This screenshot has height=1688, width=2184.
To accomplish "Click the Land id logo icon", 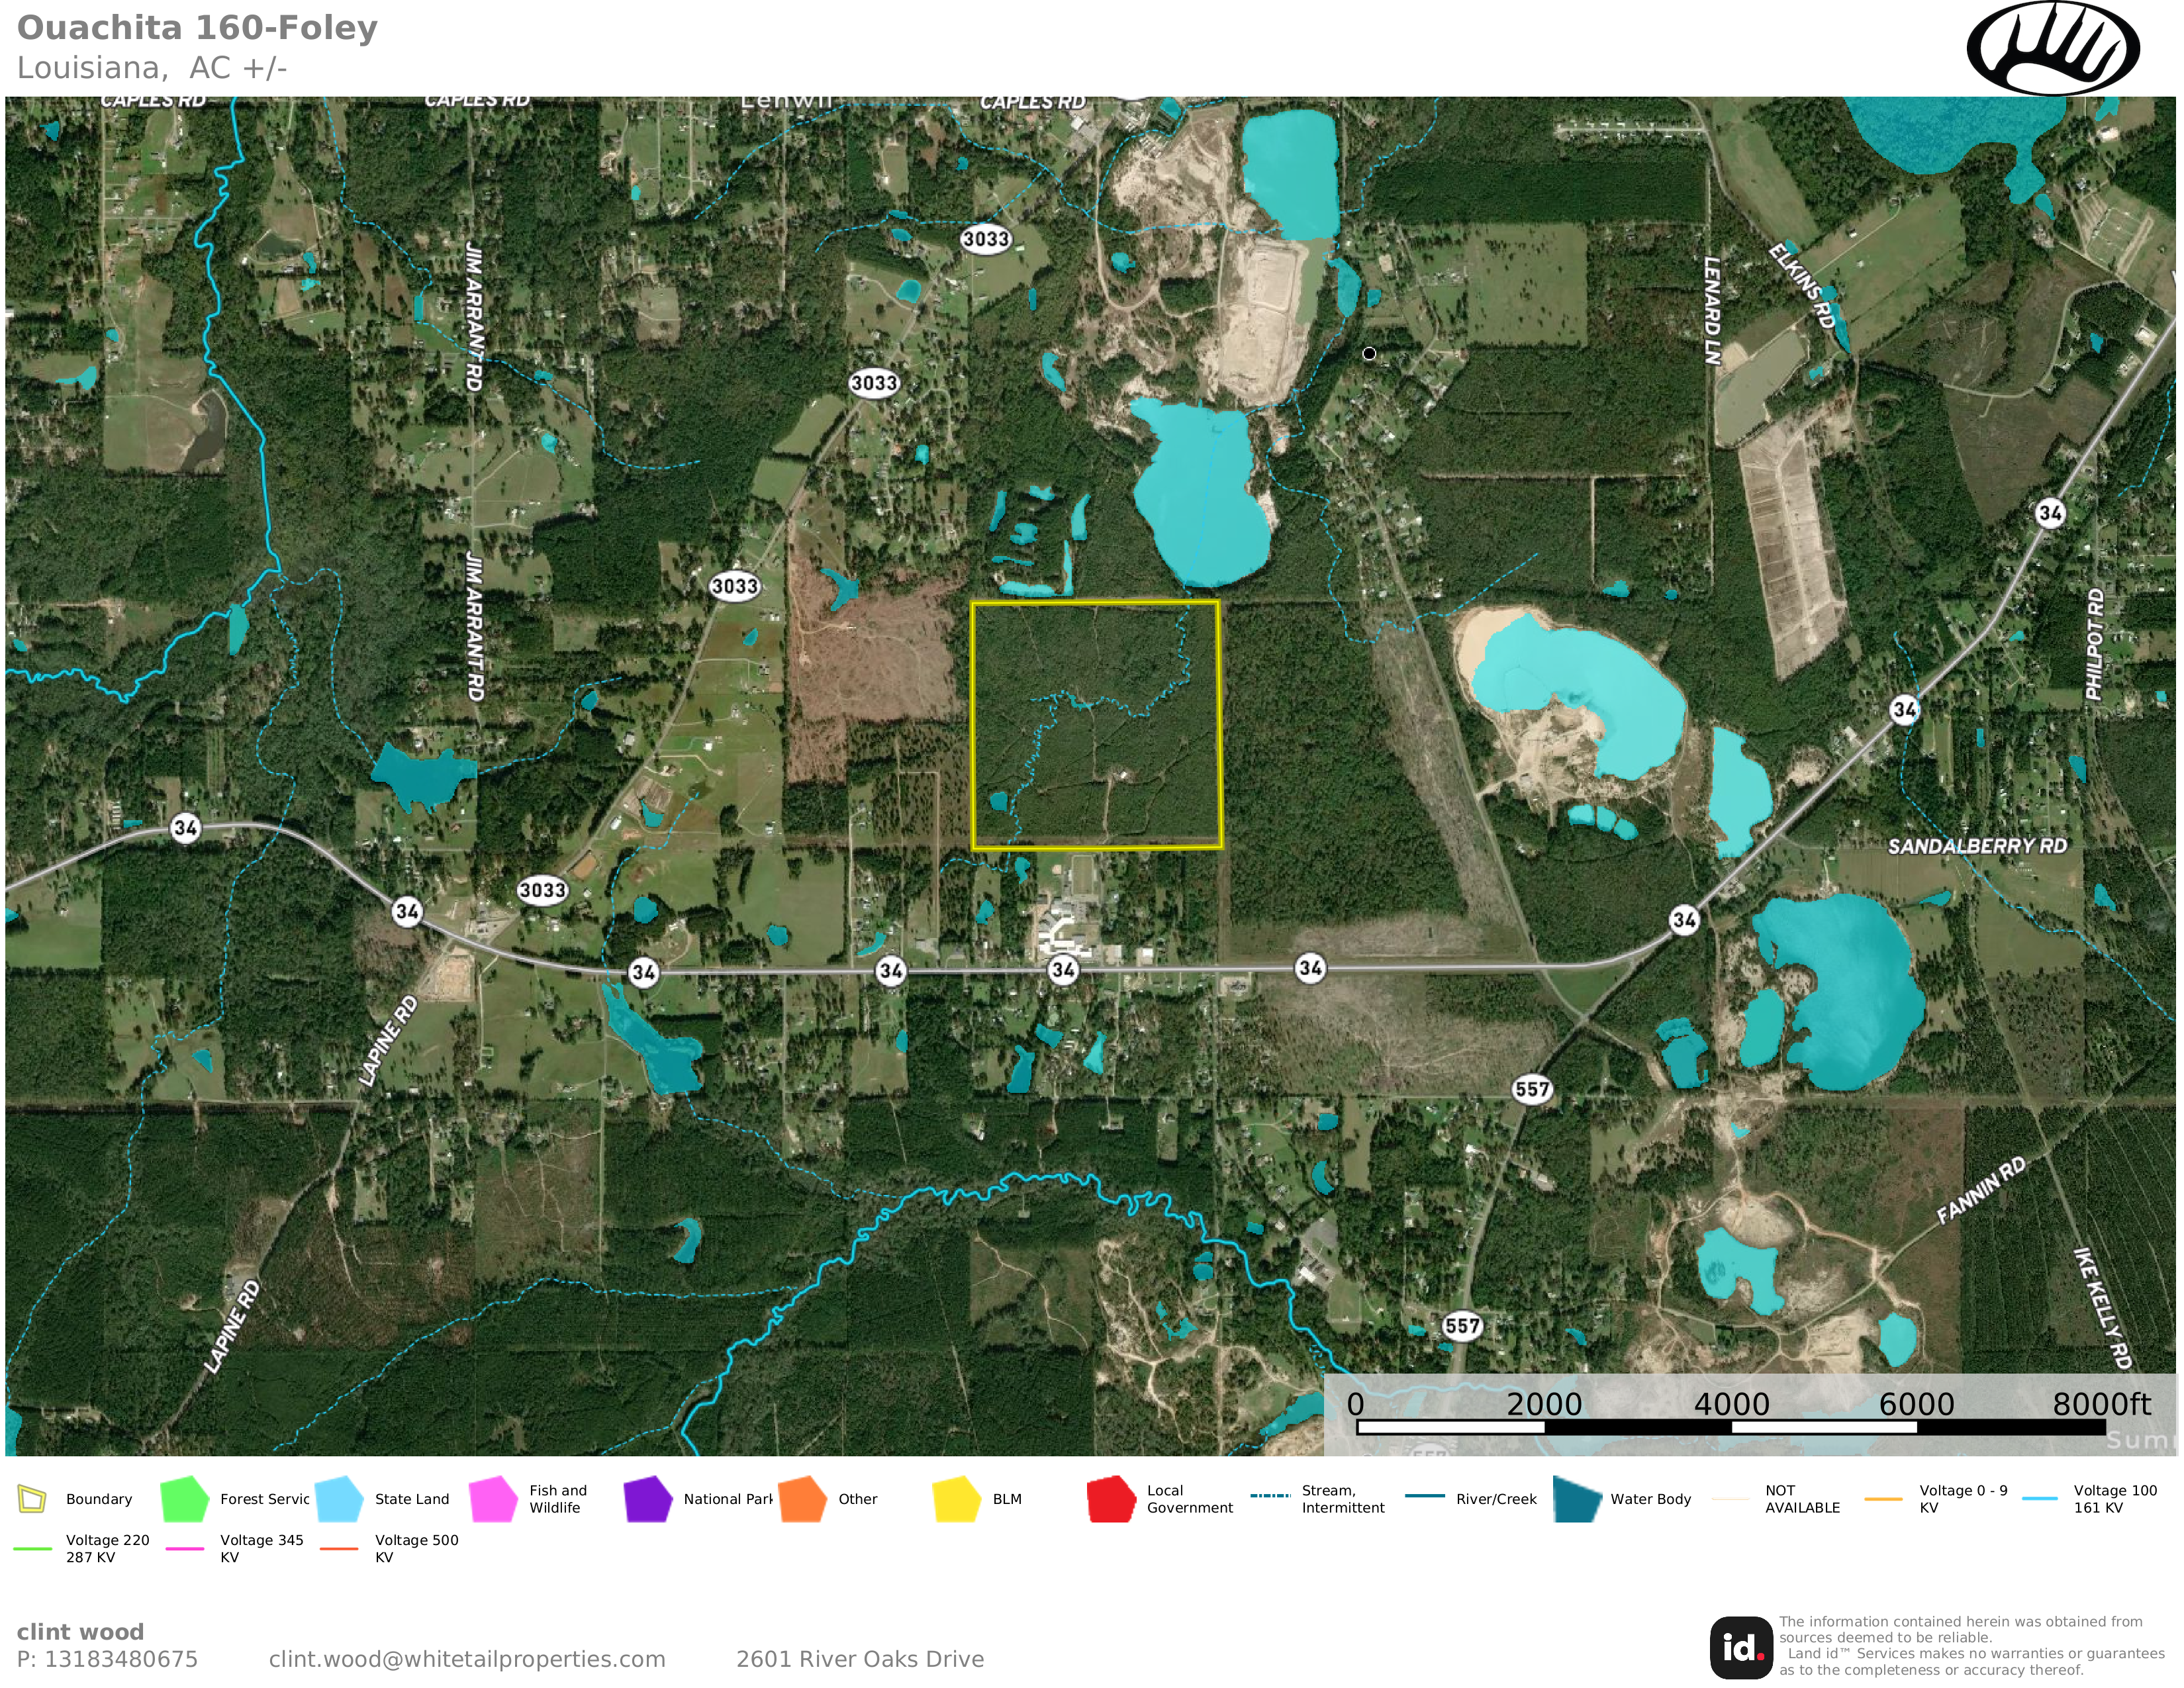I will 1741,1647.
